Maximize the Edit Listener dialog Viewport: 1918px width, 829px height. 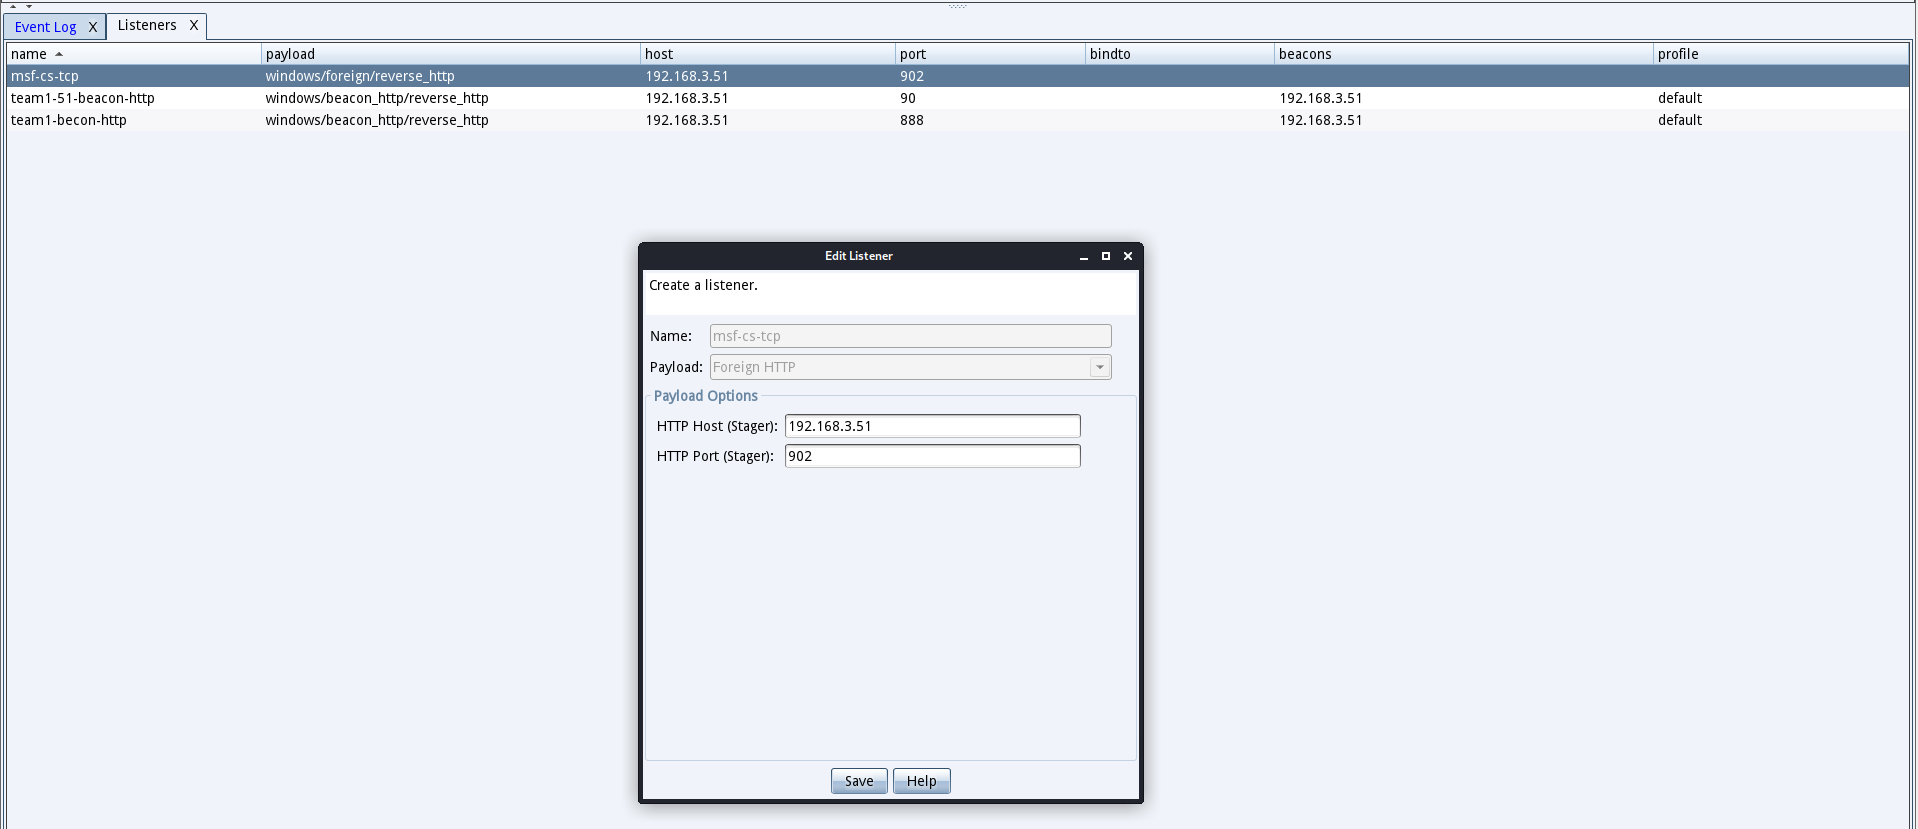pyautogui.click(x=1105, y=256)
